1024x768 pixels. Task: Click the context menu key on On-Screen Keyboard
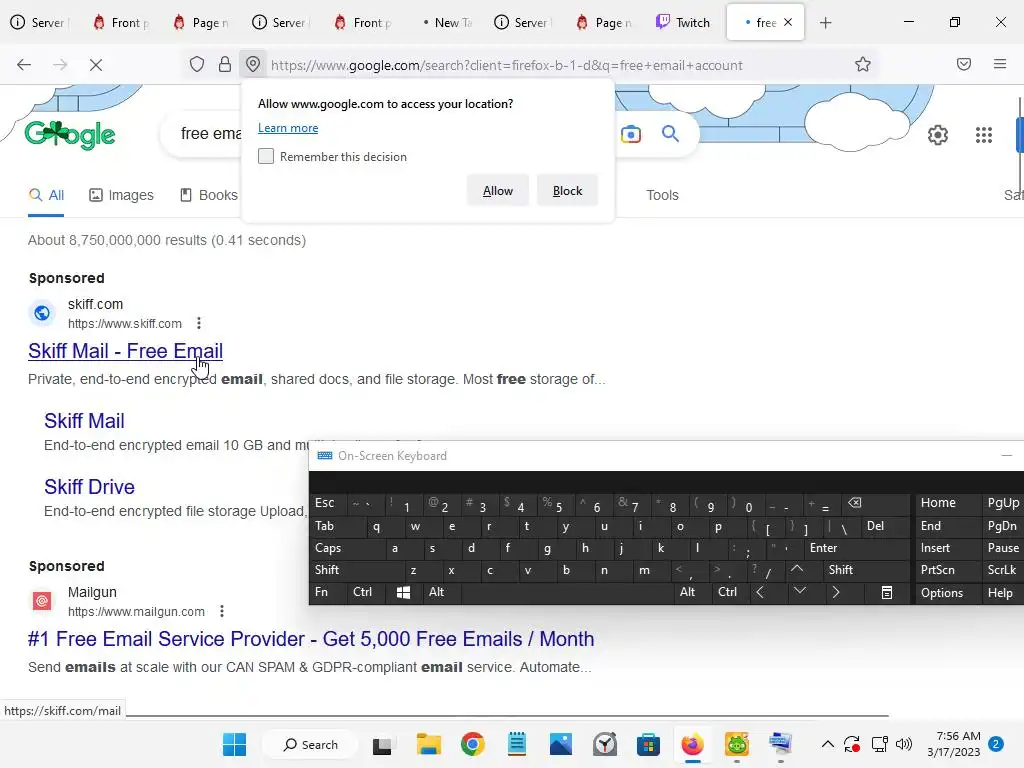coord(887,592)
